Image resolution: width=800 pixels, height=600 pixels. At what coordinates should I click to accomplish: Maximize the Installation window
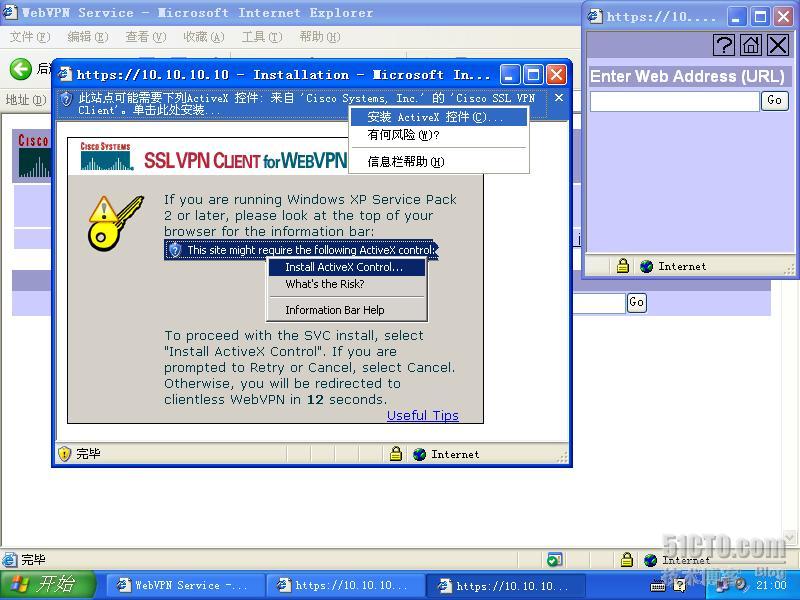[x=533, y=75]
